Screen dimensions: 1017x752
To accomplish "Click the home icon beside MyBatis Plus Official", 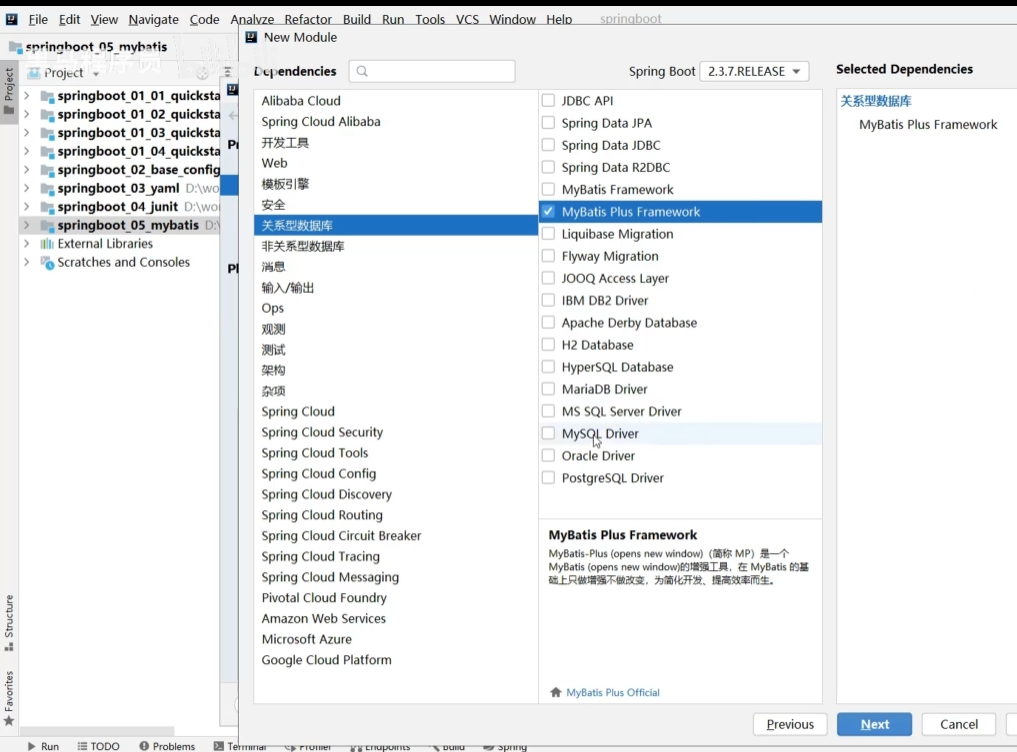I will (x=556, y=692).
